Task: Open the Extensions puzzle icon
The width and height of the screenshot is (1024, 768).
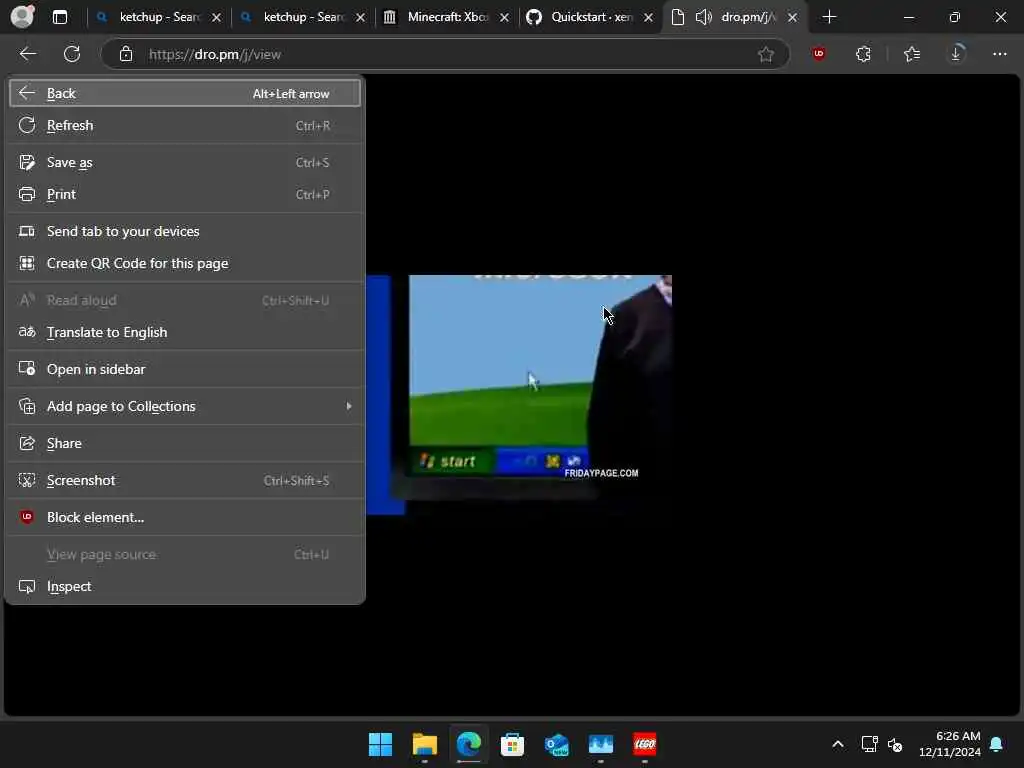Action: [863, 54]
